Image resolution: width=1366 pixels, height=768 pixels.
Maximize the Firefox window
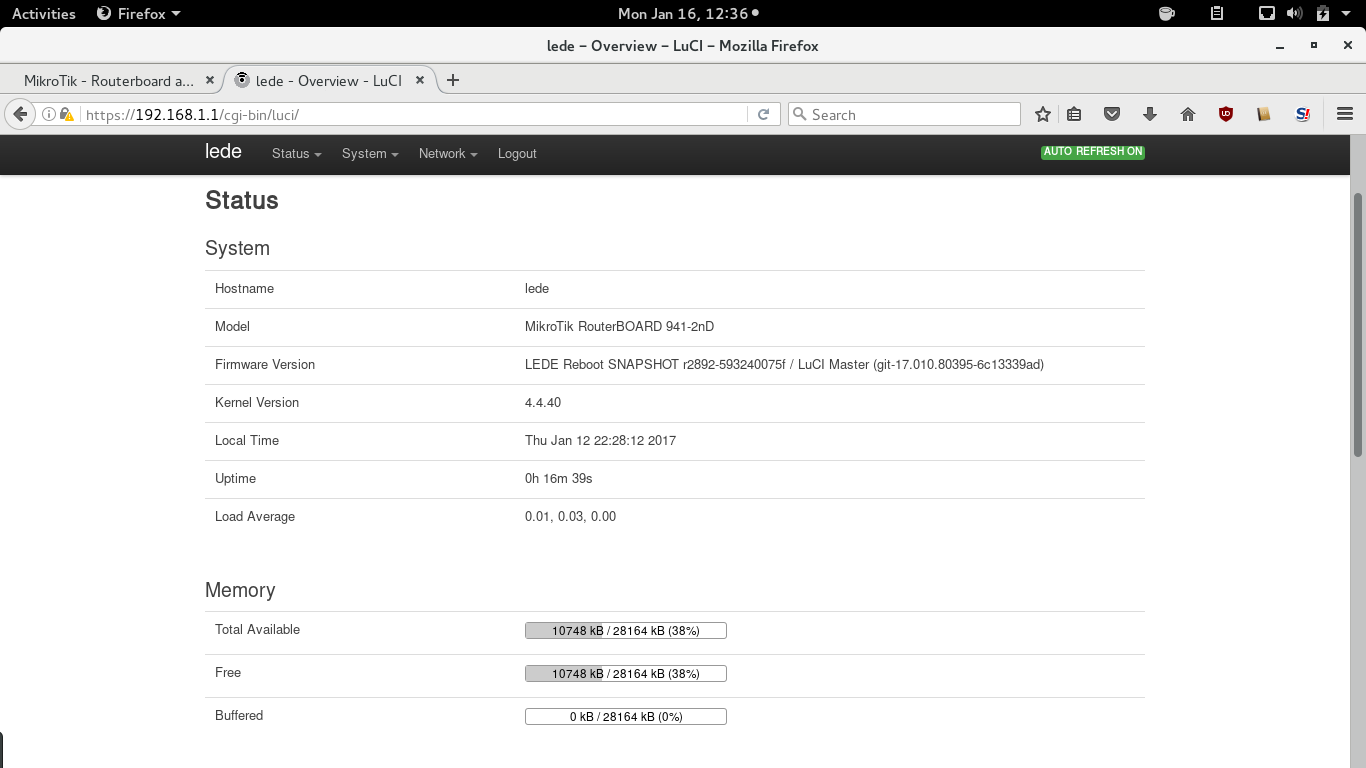(1314, 46)
